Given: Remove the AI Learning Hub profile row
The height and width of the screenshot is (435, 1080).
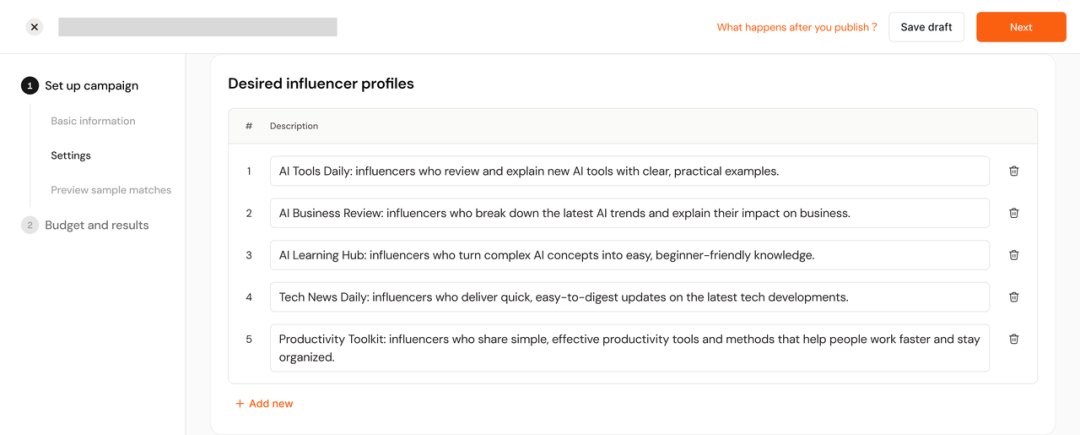Looking at the screenshot, I should (1013, 255).
